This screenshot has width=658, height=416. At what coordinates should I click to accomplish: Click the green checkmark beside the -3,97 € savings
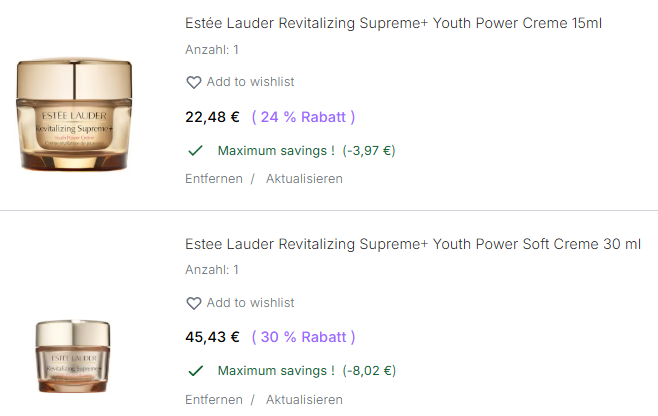(196, 151)
